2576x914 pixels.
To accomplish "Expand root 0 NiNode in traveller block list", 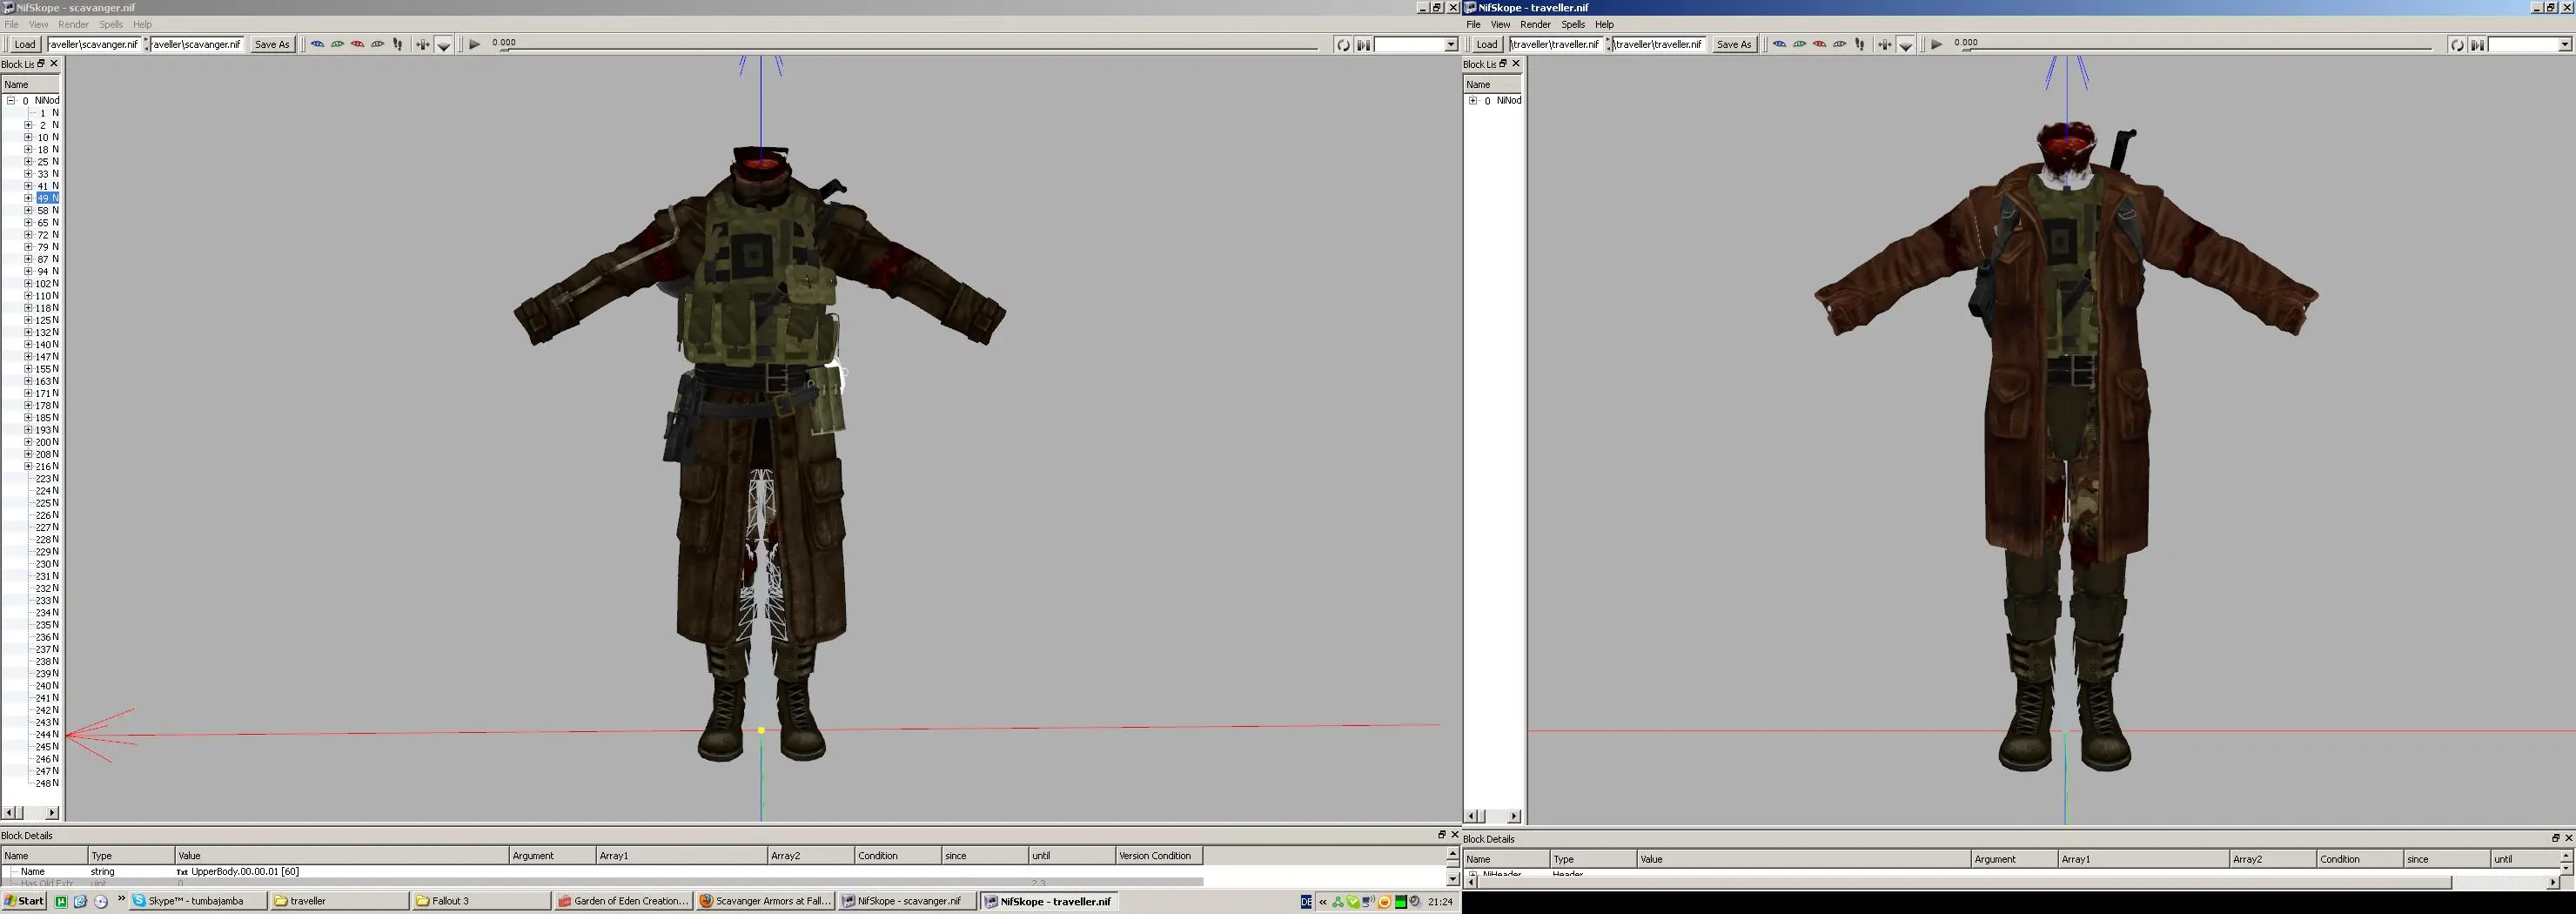I will click(1473, 100).
